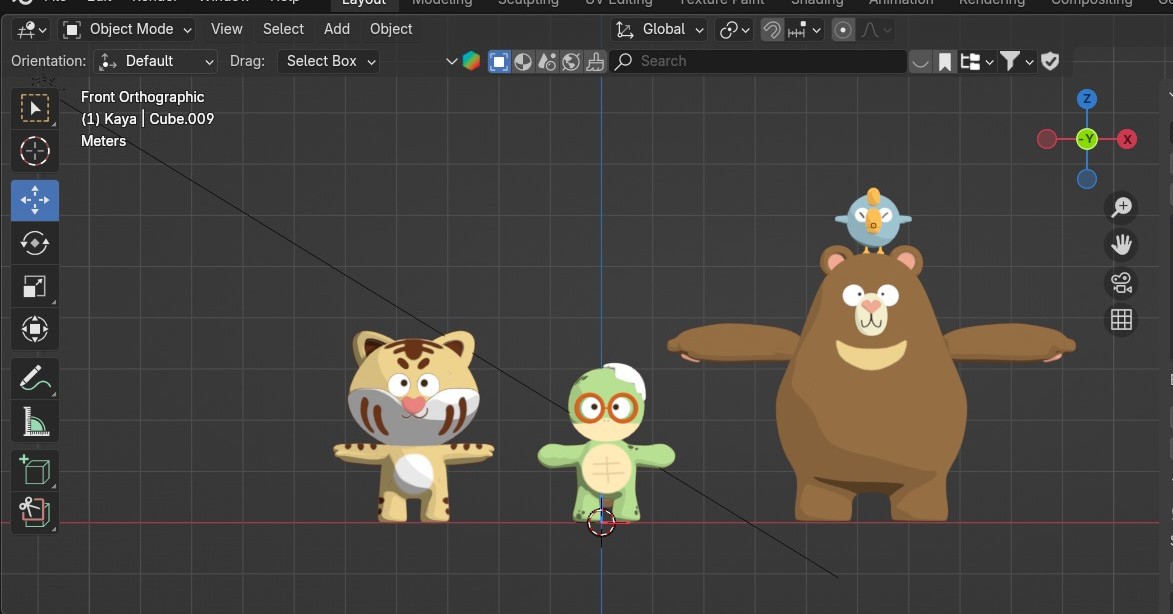Viewport: 1173px width, 614px height.
Task: Select the Select Box tool in toolbar
Action: (34, 108)
